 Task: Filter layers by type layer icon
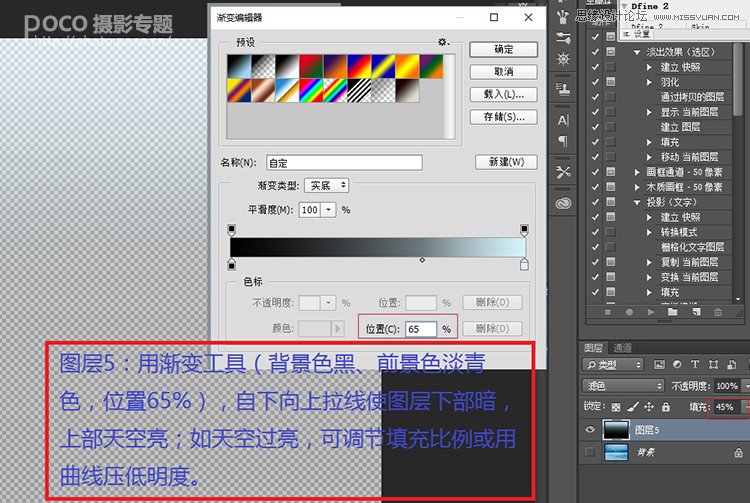[x=695, y=364]
